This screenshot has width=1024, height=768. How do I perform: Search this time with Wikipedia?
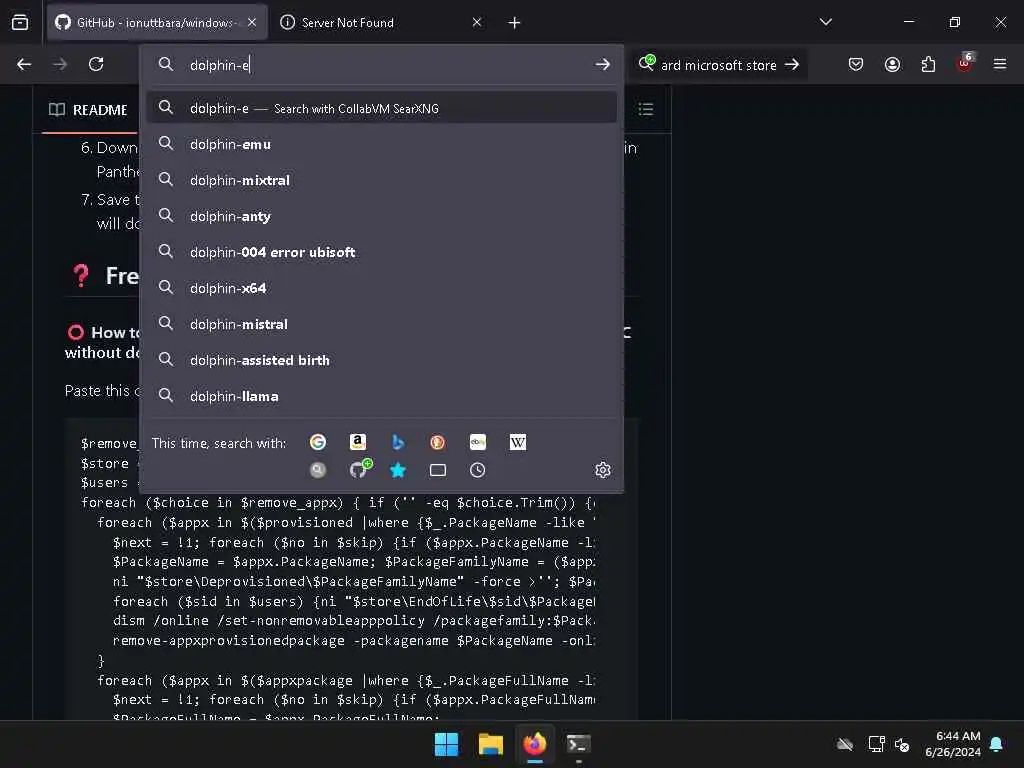tap(518, 442)
